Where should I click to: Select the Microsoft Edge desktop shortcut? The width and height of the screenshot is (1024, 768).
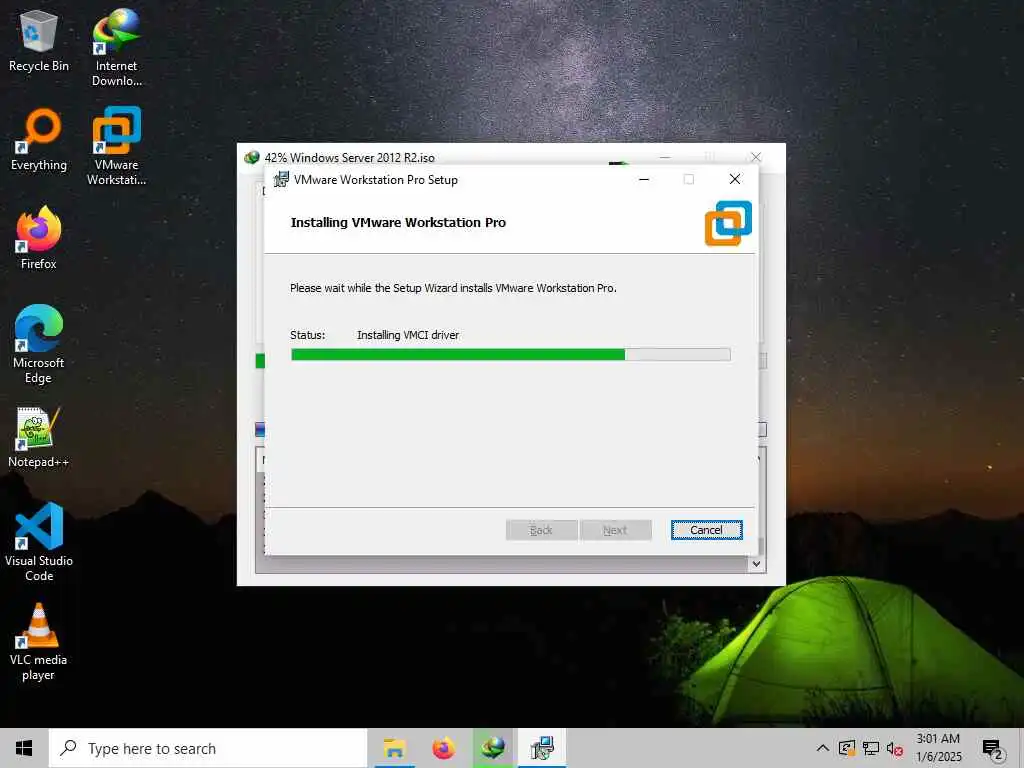point(39,344)
